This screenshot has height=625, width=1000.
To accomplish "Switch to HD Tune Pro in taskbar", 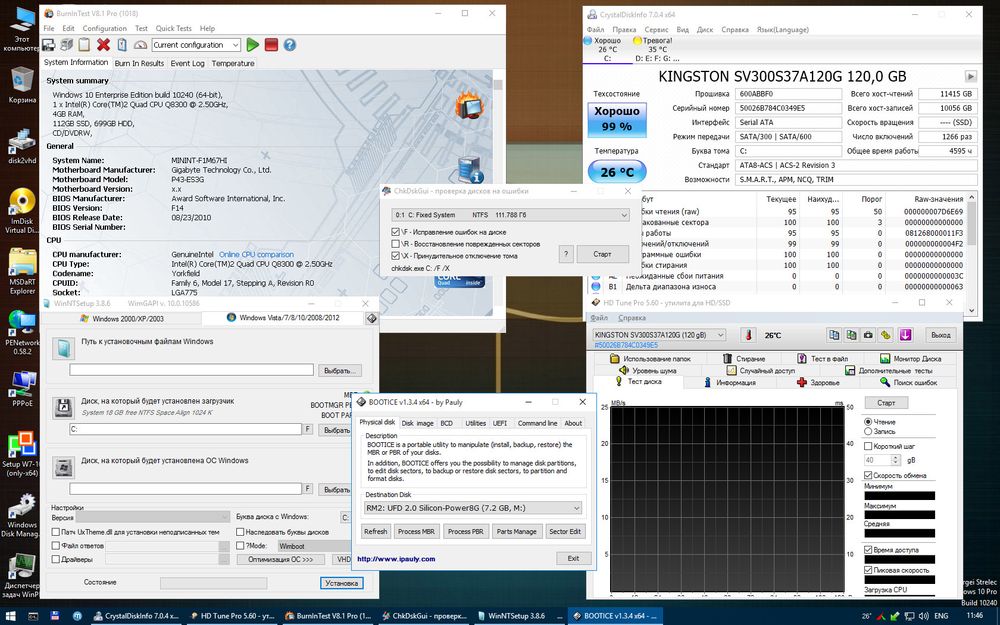I will coord(233,616).
